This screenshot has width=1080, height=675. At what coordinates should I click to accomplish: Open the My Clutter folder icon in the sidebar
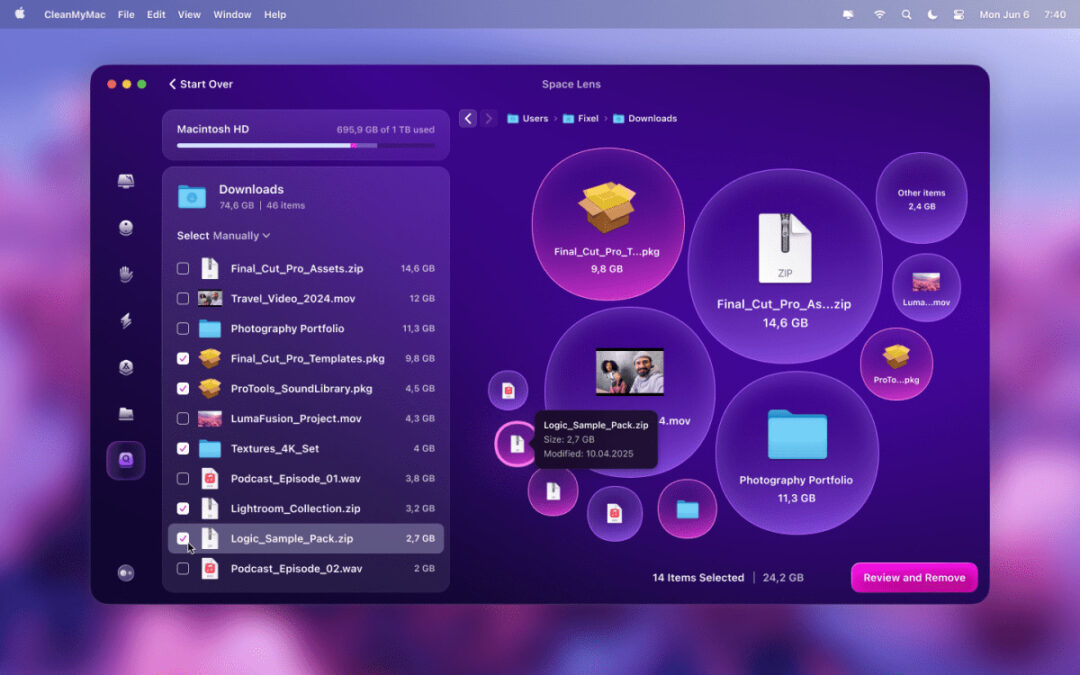pyautogui.click(x=126, y=414)
